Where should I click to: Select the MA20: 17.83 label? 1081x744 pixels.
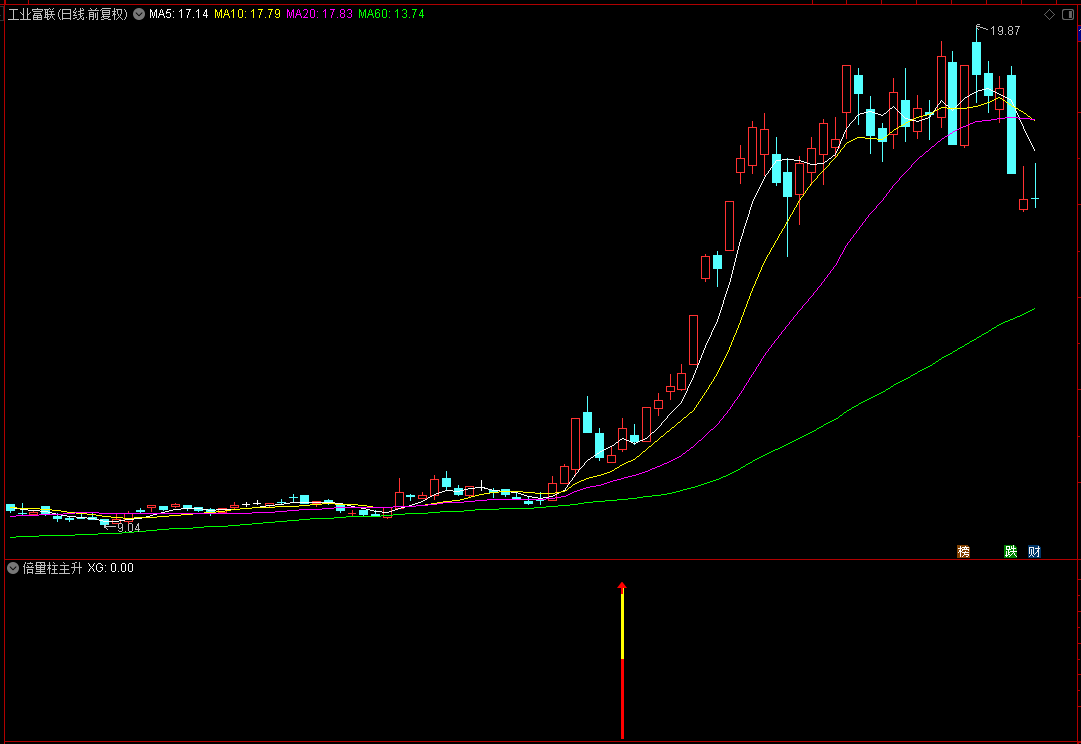point(319,14)
